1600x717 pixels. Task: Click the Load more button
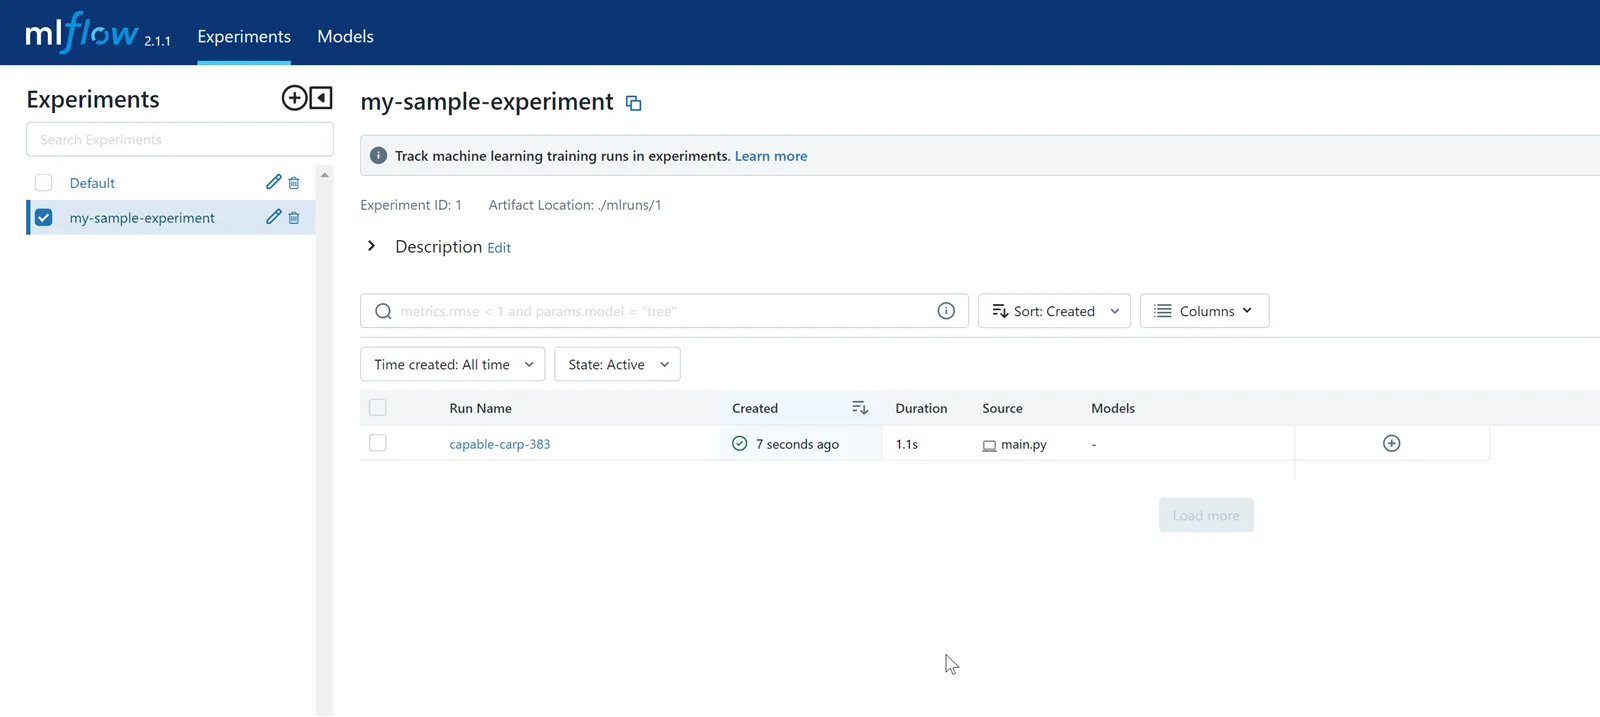(x=1206, y=515)
